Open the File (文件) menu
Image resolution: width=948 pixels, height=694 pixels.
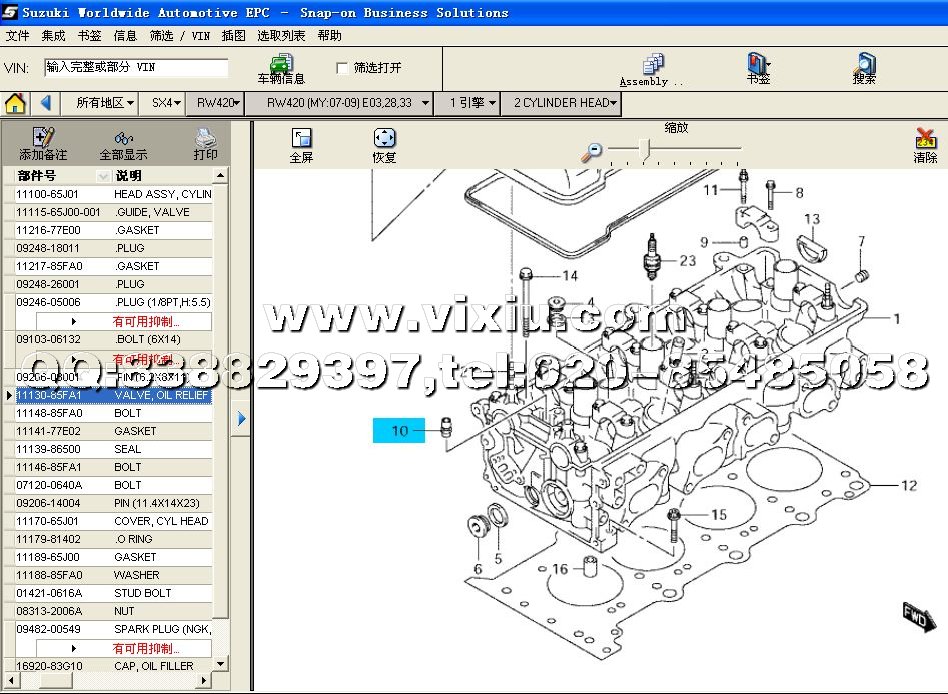point(17,35)
